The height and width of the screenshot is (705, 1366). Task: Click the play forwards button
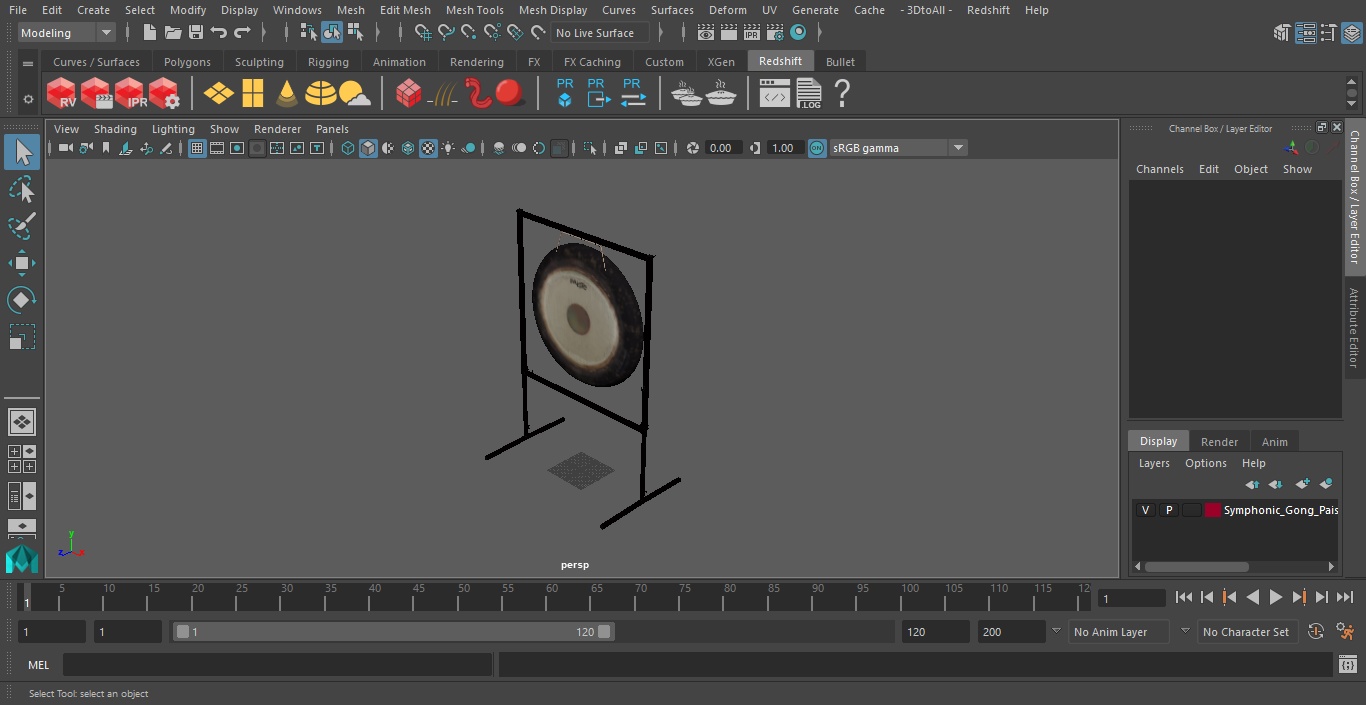pos(1276,597)
